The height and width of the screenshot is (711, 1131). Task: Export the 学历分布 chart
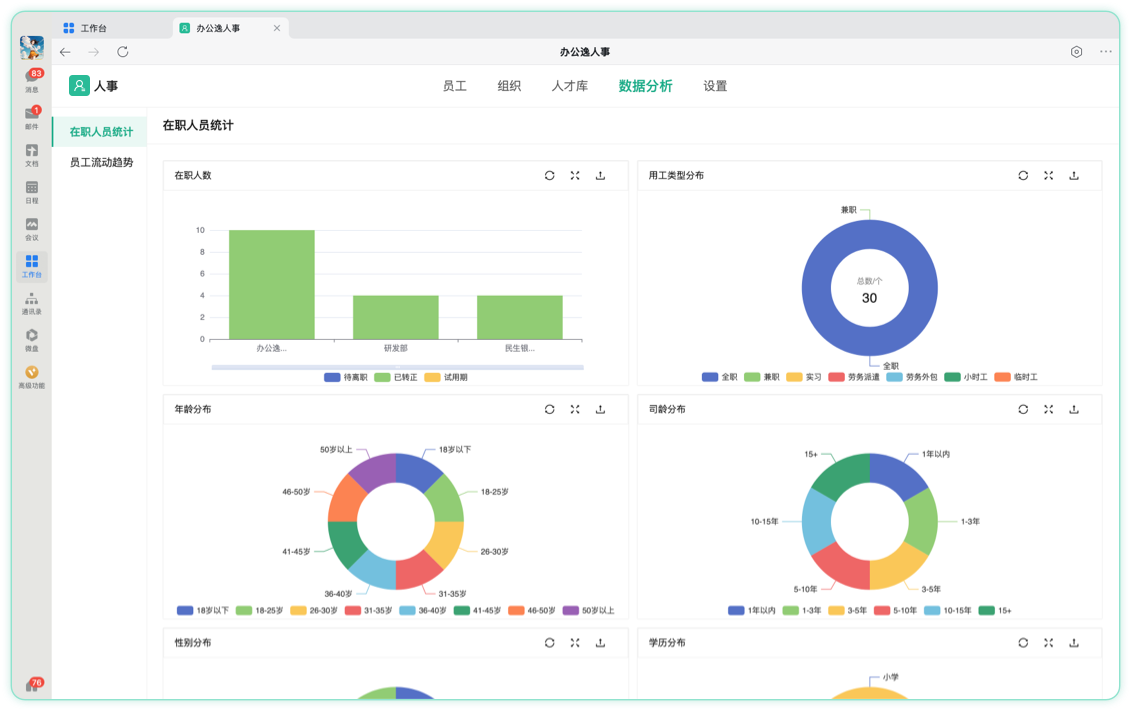[x=1074, y=642]
